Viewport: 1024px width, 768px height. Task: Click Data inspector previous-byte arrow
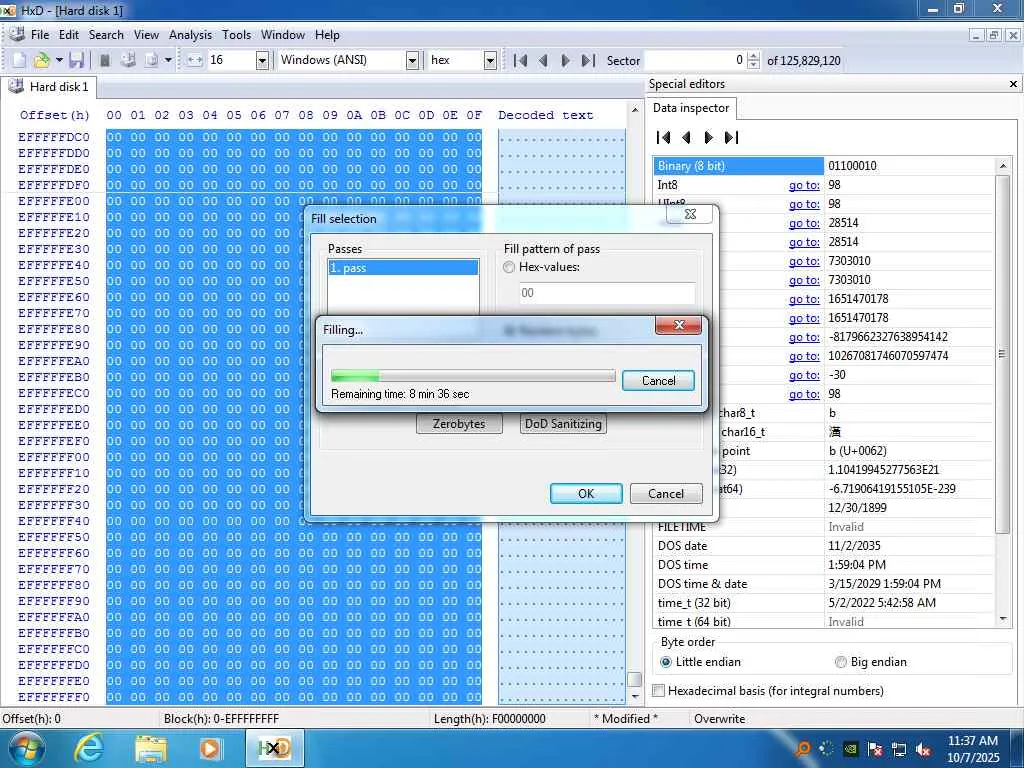(x=686, y=137)
